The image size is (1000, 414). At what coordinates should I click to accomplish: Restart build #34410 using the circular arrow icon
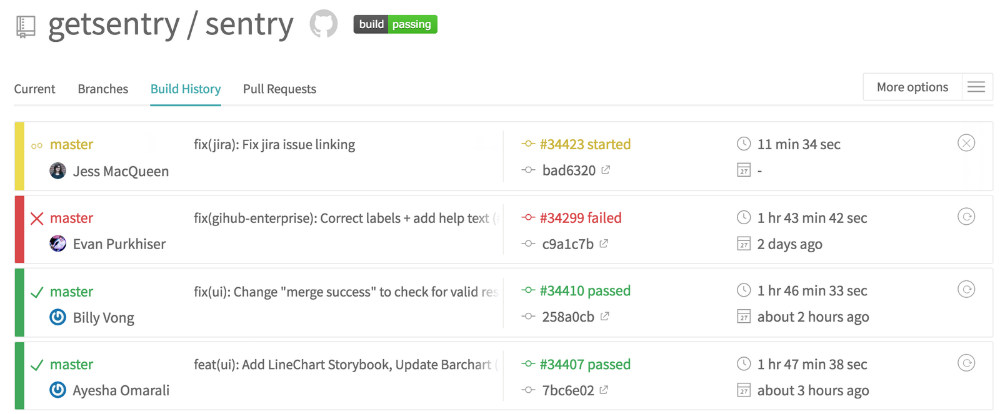966,289
